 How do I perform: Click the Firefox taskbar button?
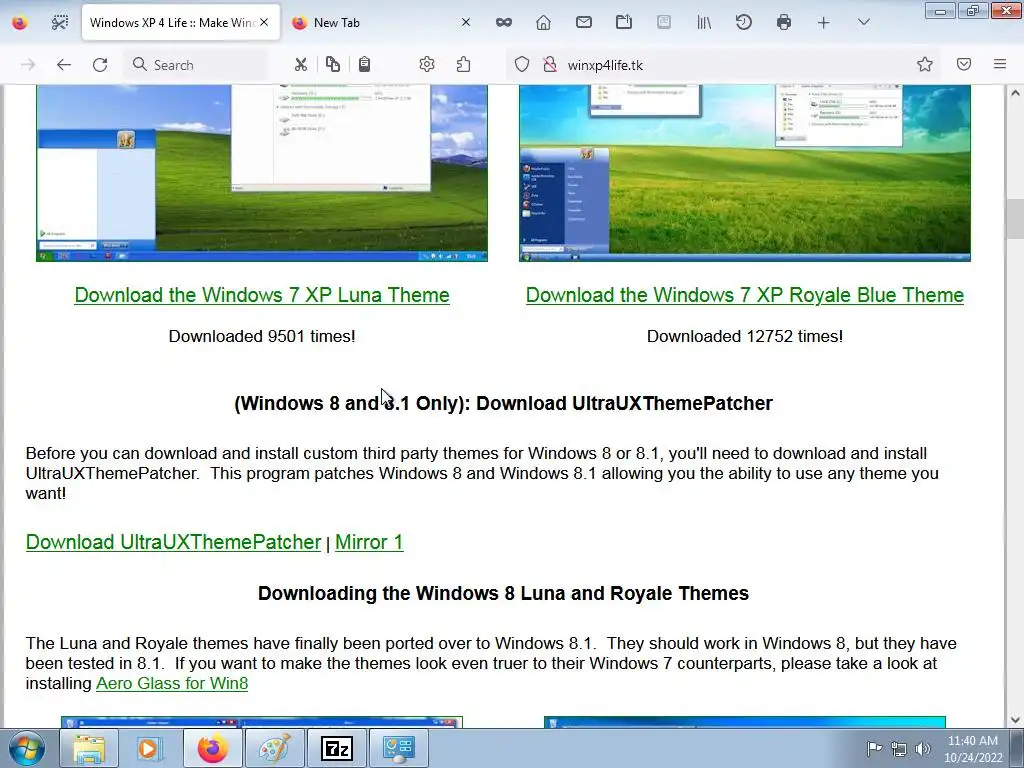[212, 748]
